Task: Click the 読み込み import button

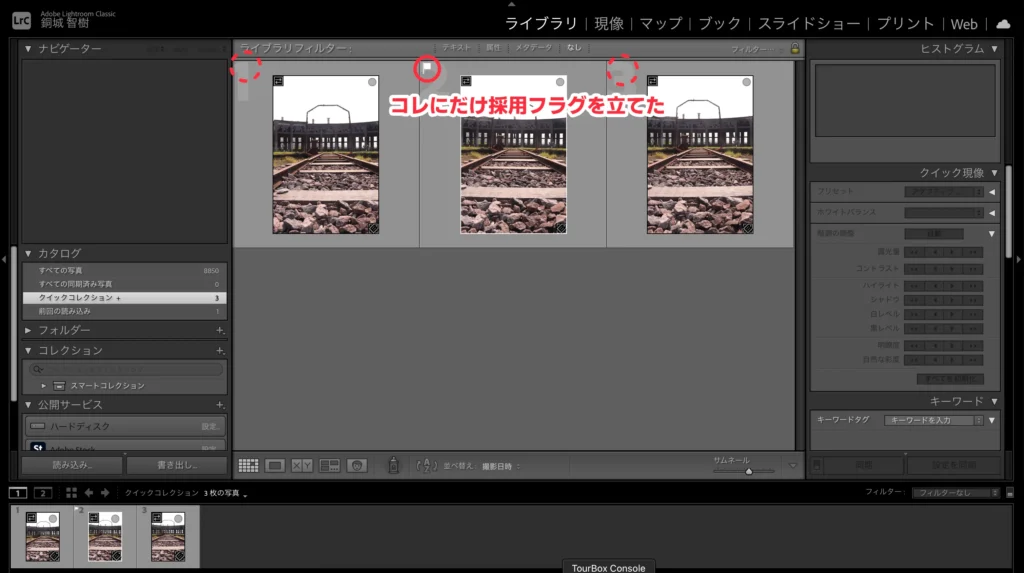Action: point(72,465)
